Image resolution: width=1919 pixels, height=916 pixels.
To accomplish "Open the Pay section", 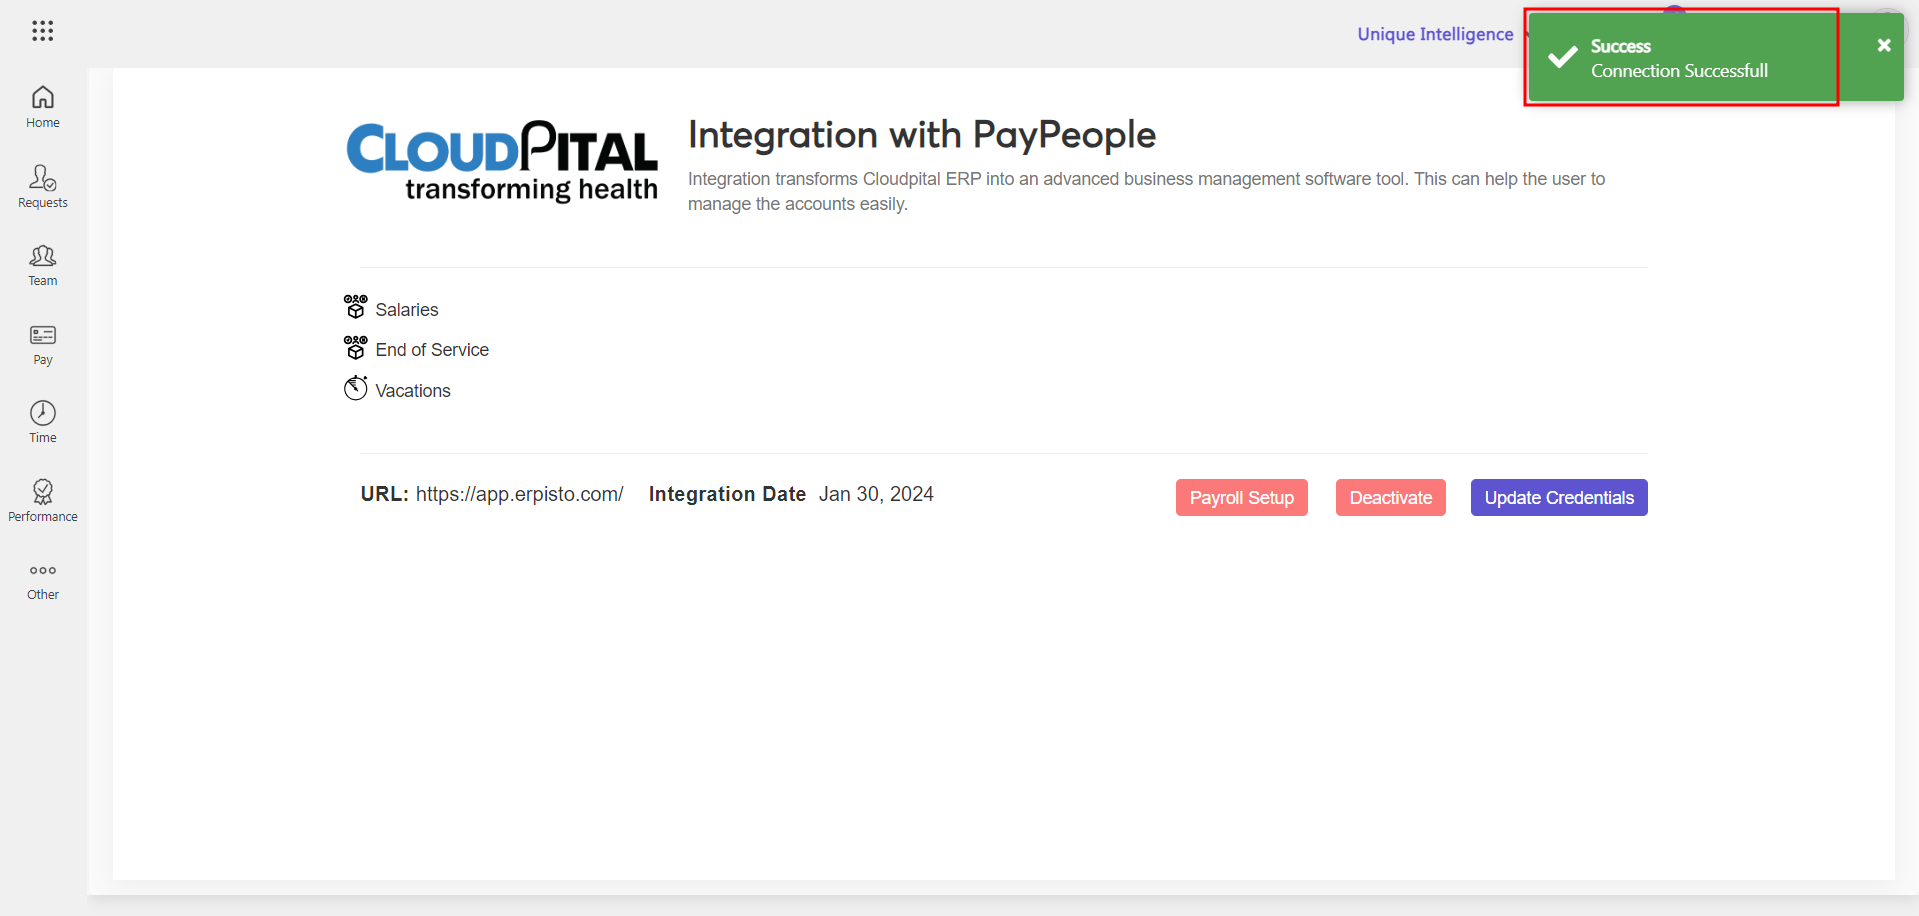I will (43, 345).
